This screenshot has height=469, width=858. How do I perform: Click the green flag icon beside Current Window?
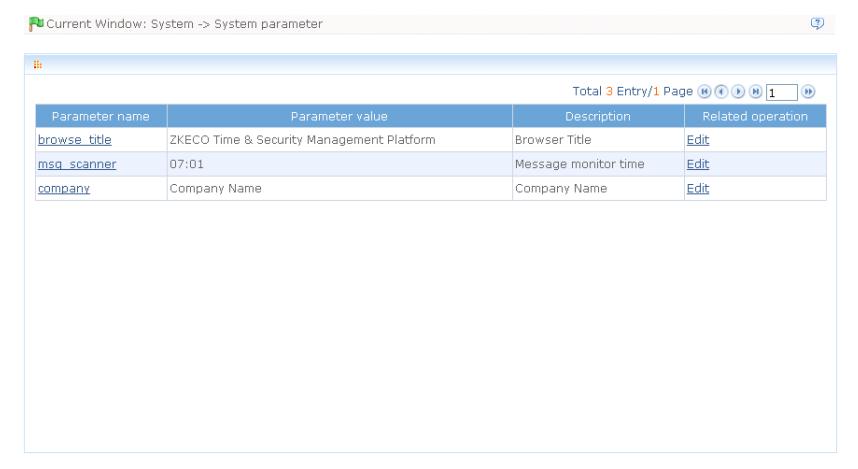pyautogui.click(x=36, y=24)
